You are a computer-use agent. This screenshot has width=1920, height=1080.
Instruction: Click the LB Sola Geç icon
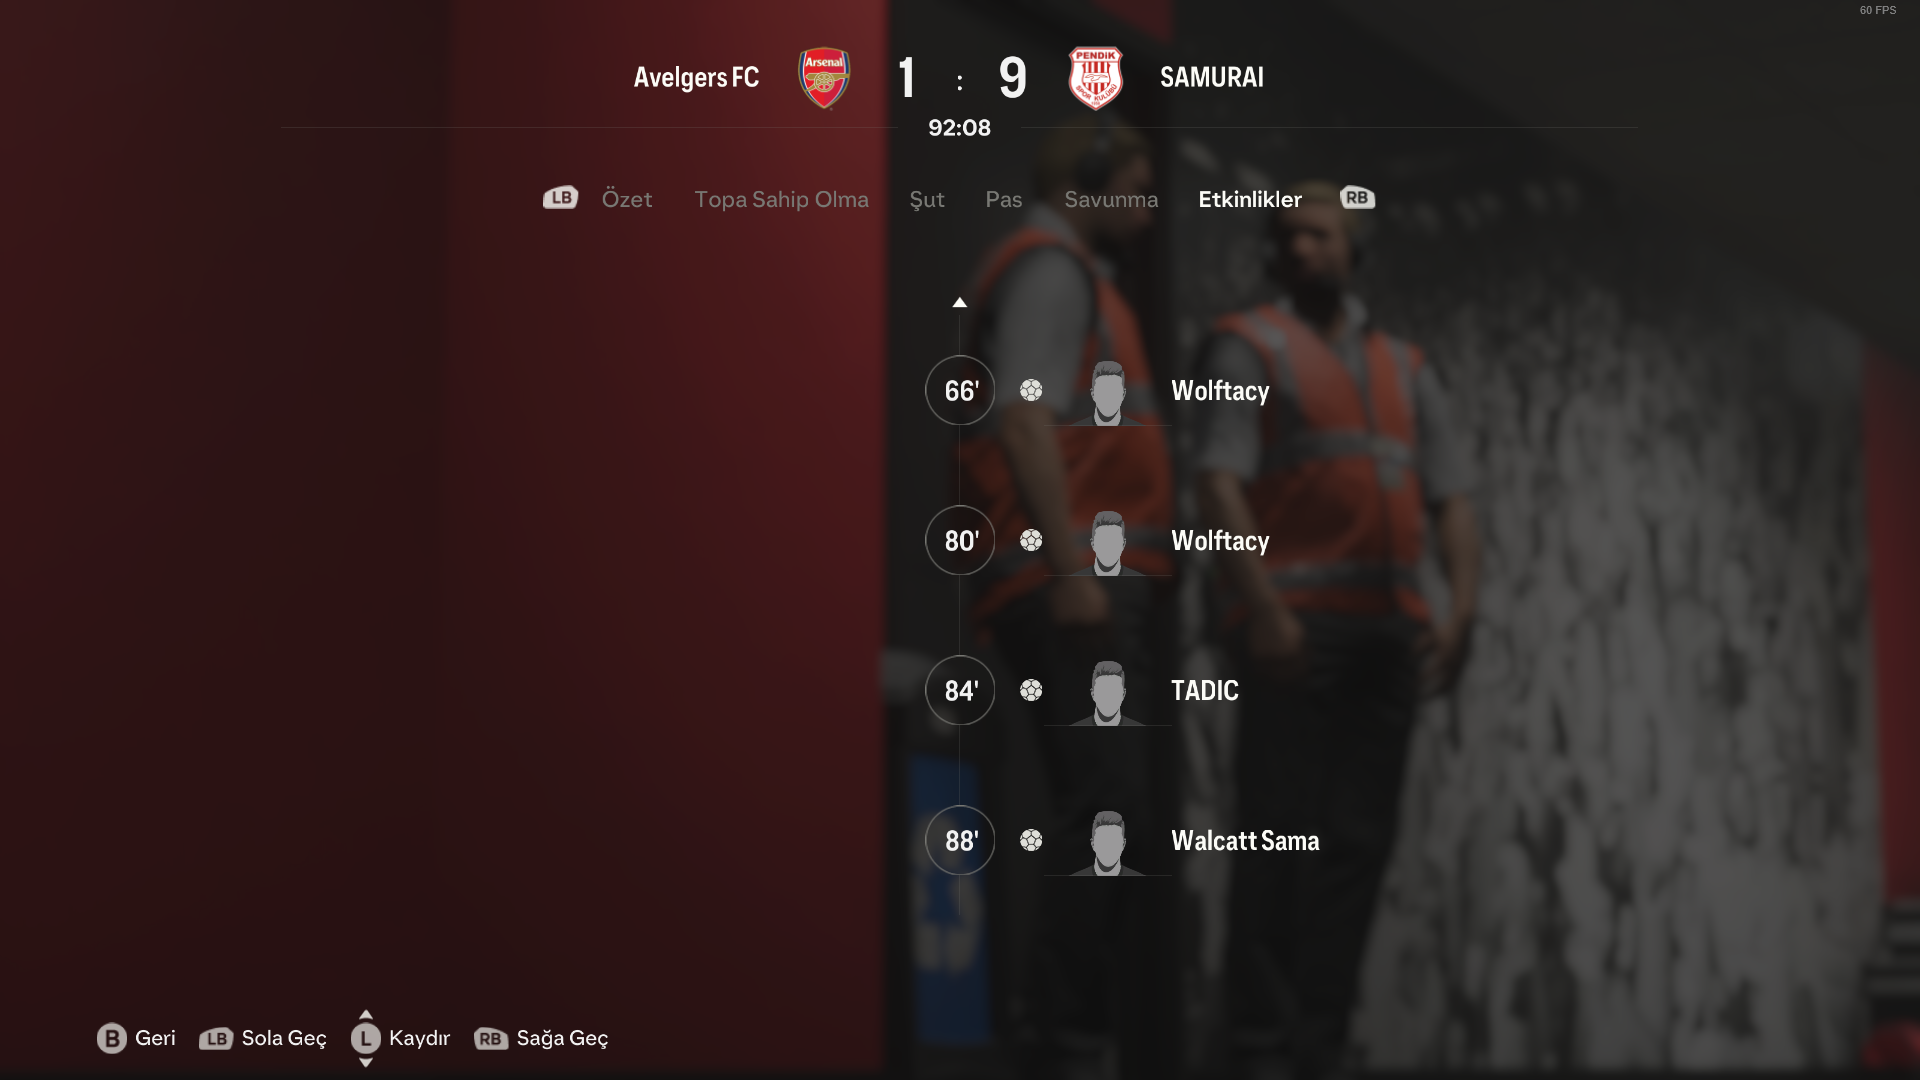click(x=216, y=1039)
